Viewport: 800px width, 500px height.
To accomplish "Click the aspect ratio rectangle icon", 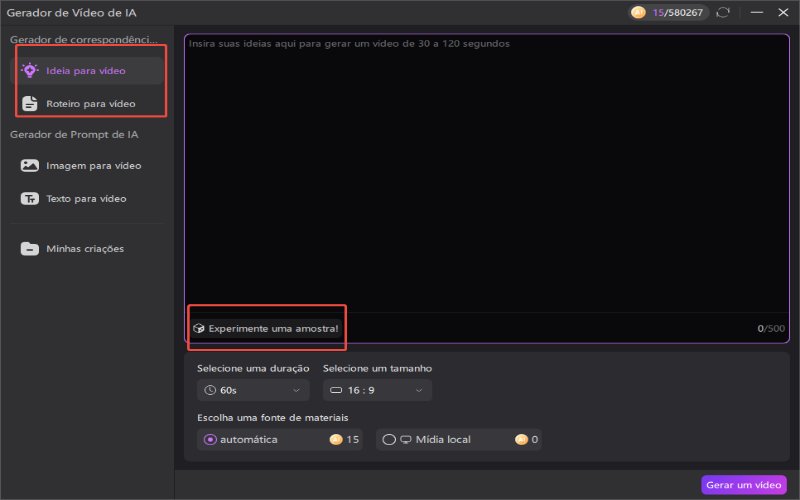I will pos(335,390).
